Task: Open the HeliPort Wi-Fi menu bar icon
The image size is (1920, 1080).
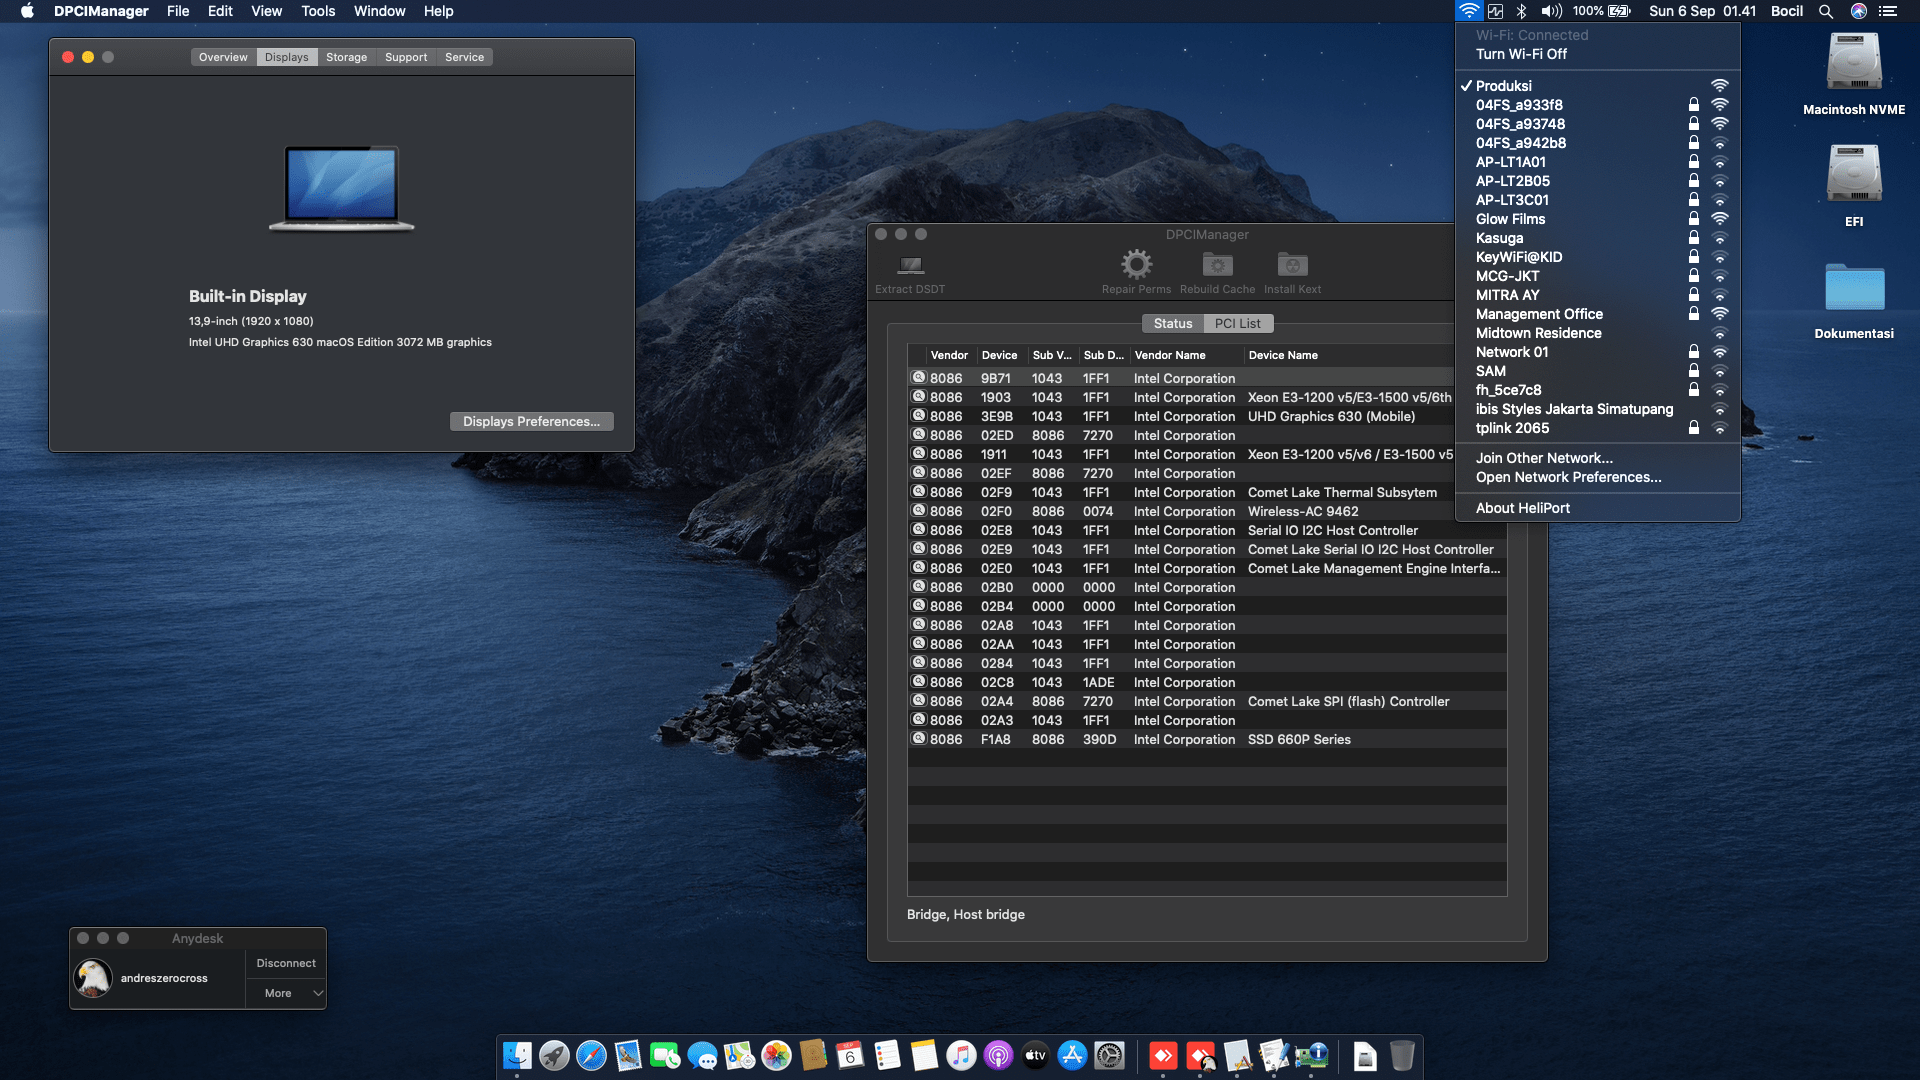Action: pyautogui.click(x=1468, y=11)
